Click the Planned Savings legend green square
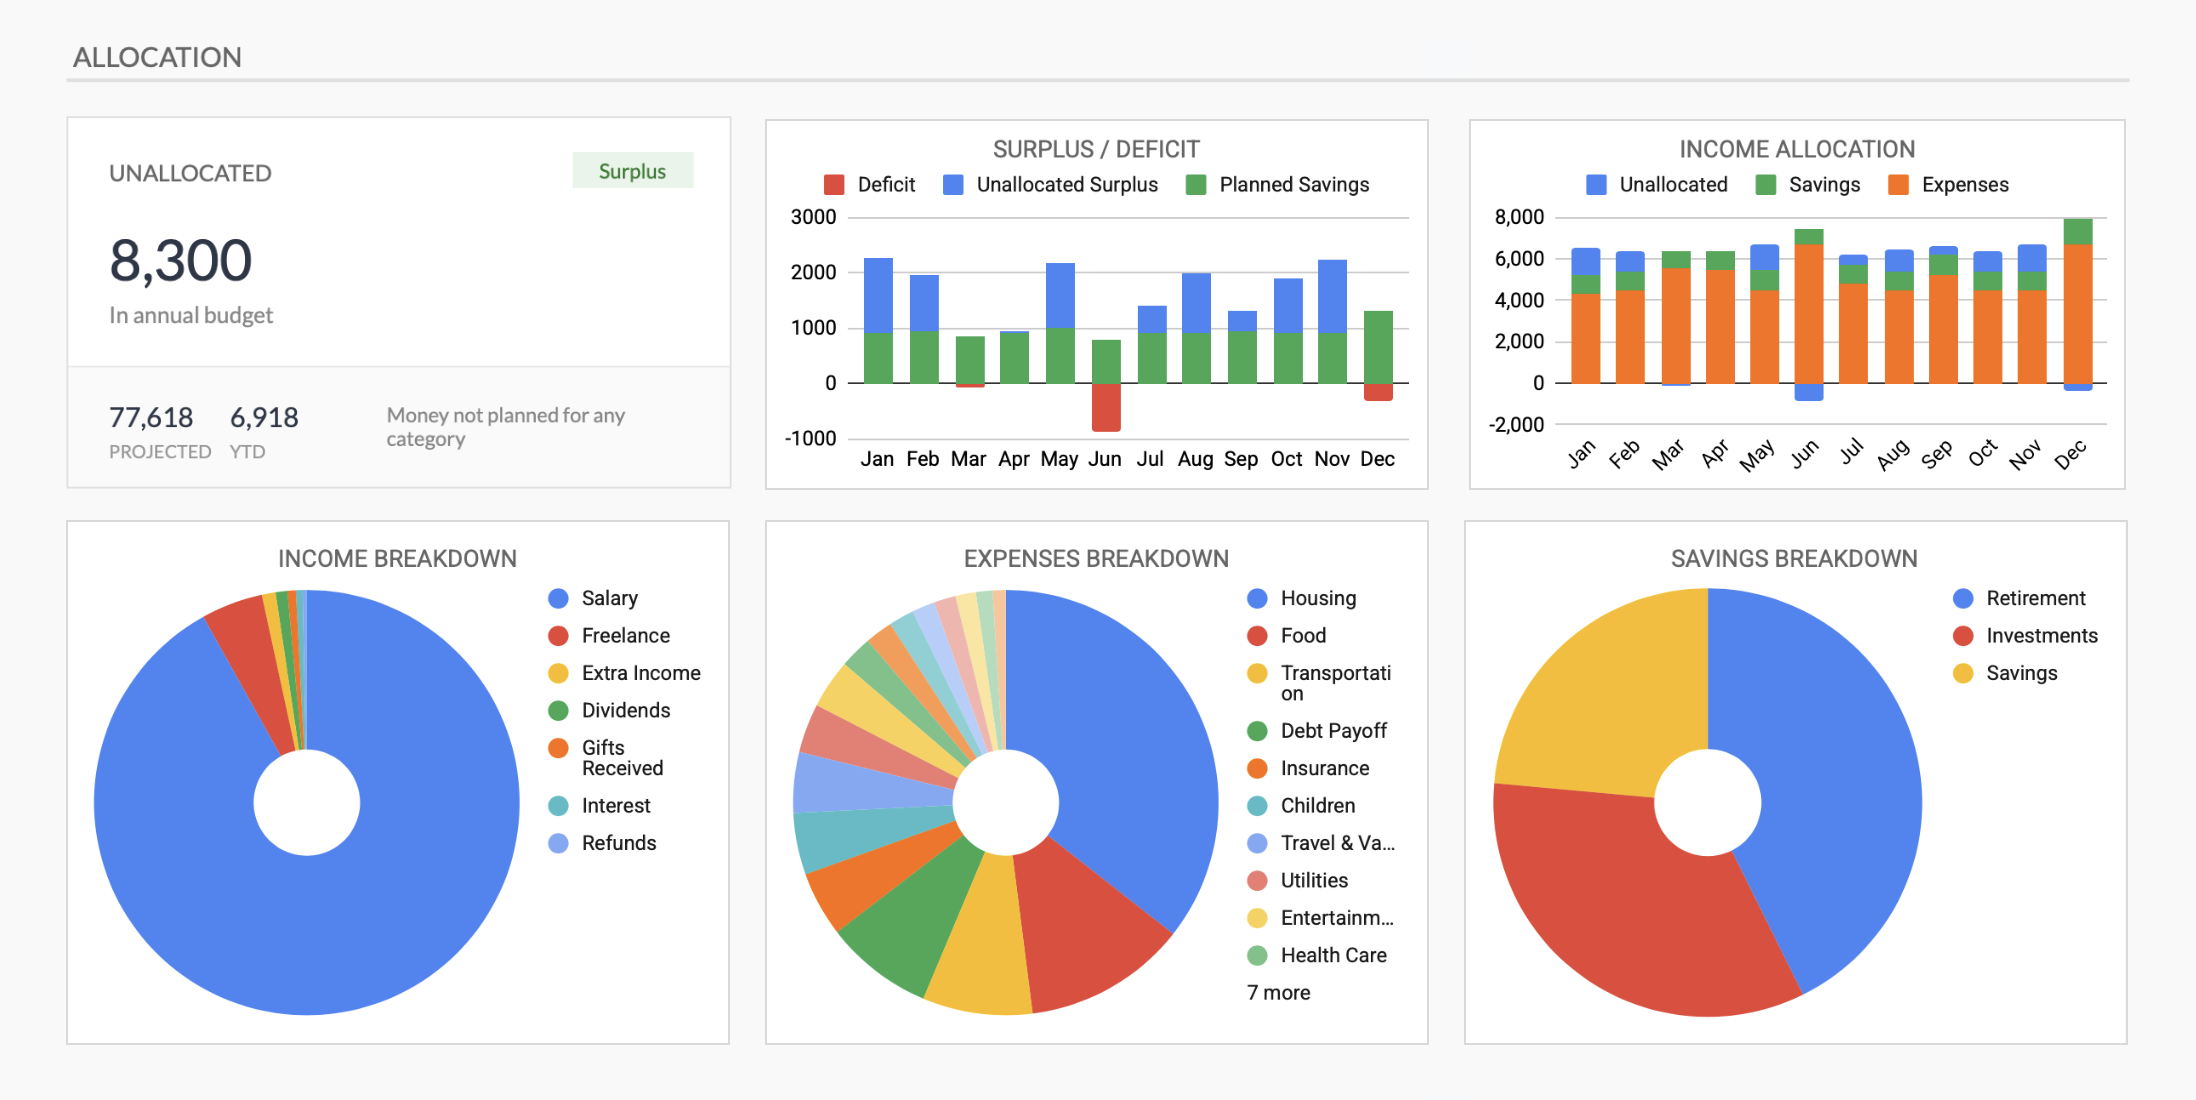 [x=1195, y=185]
